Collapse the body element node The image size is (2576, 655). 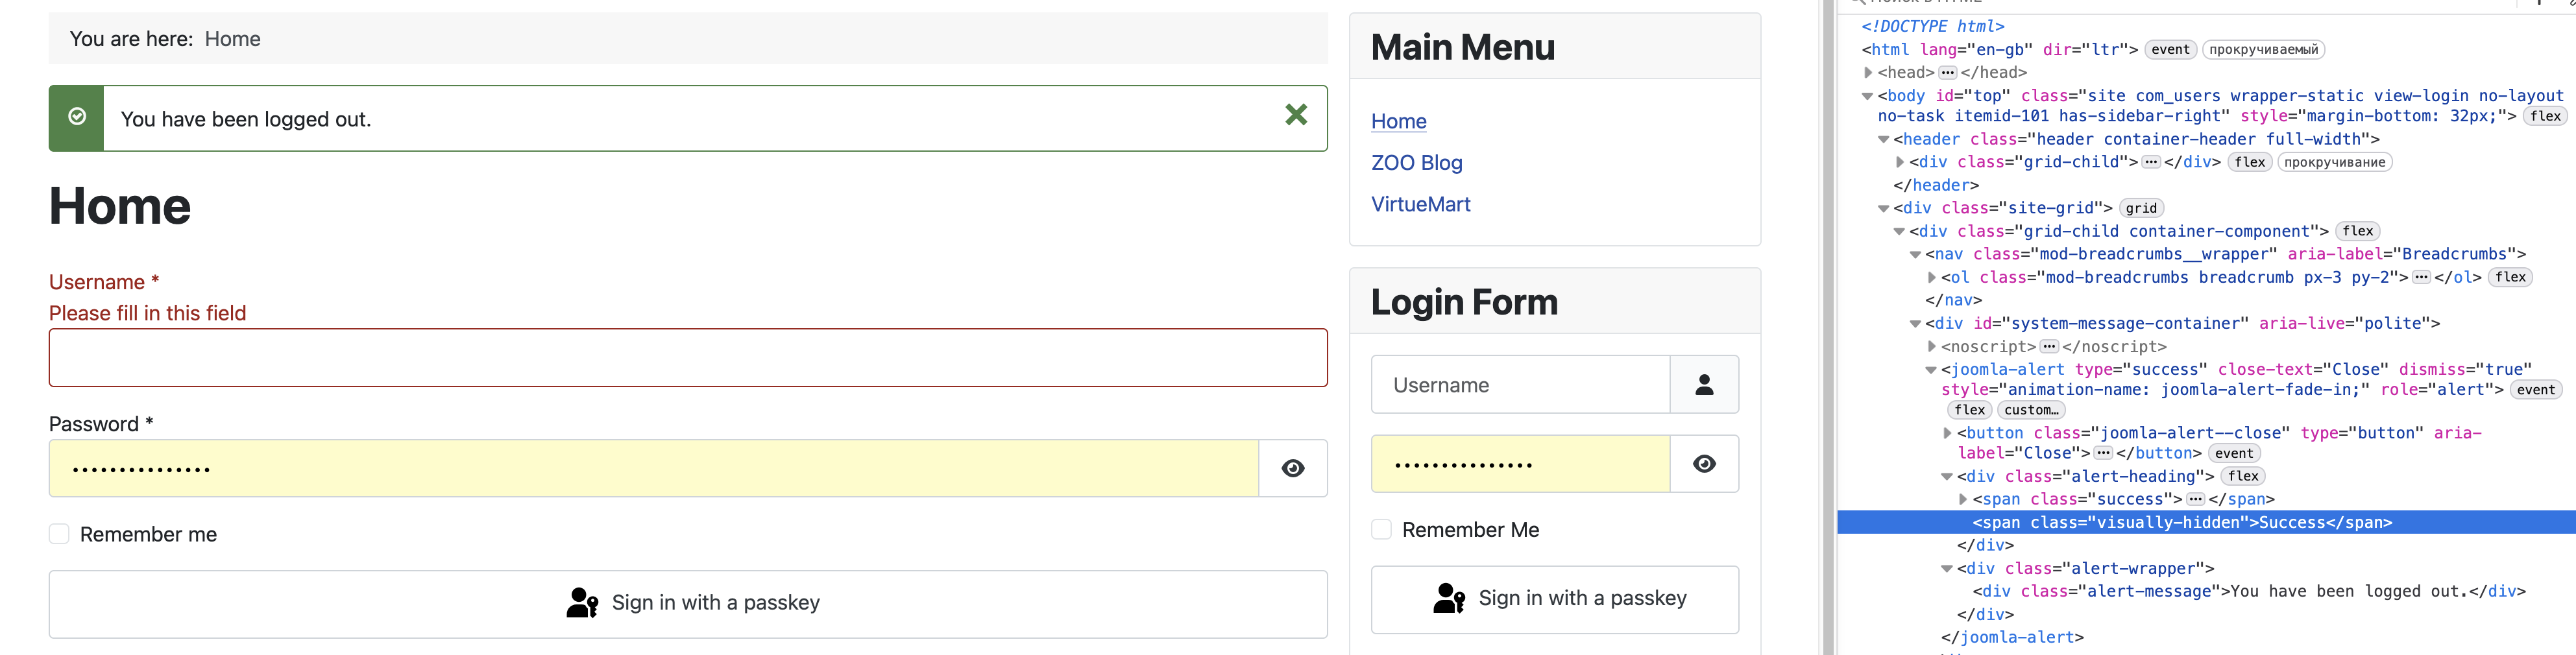(1867, 96)
